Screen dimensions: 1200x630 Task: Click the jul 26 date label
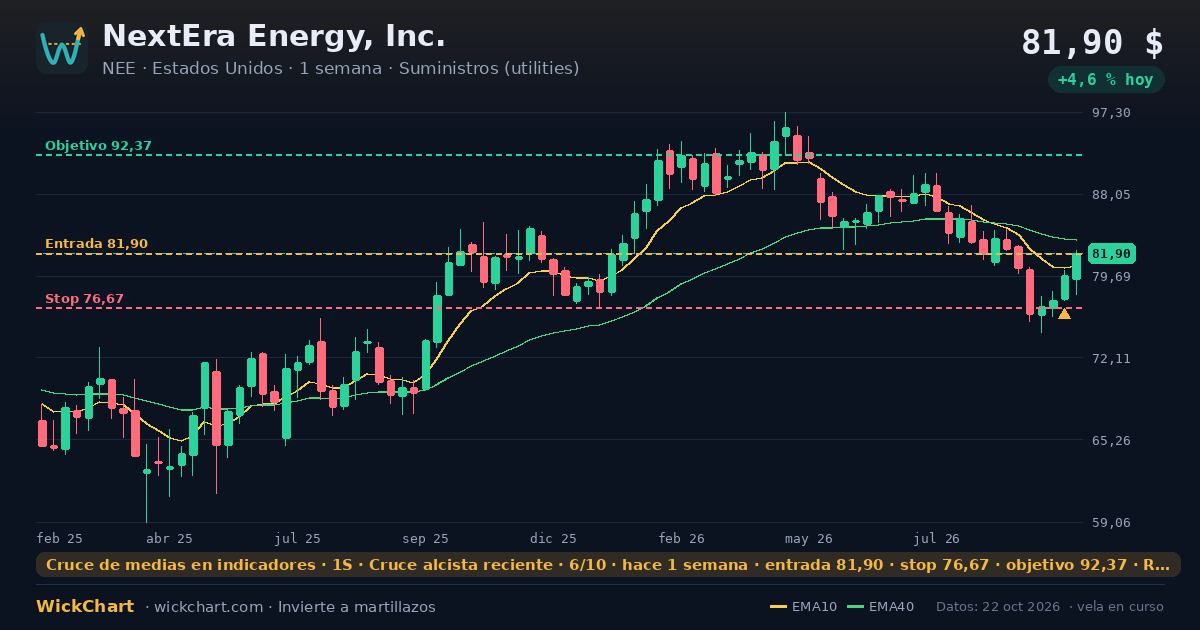point(937,538)
